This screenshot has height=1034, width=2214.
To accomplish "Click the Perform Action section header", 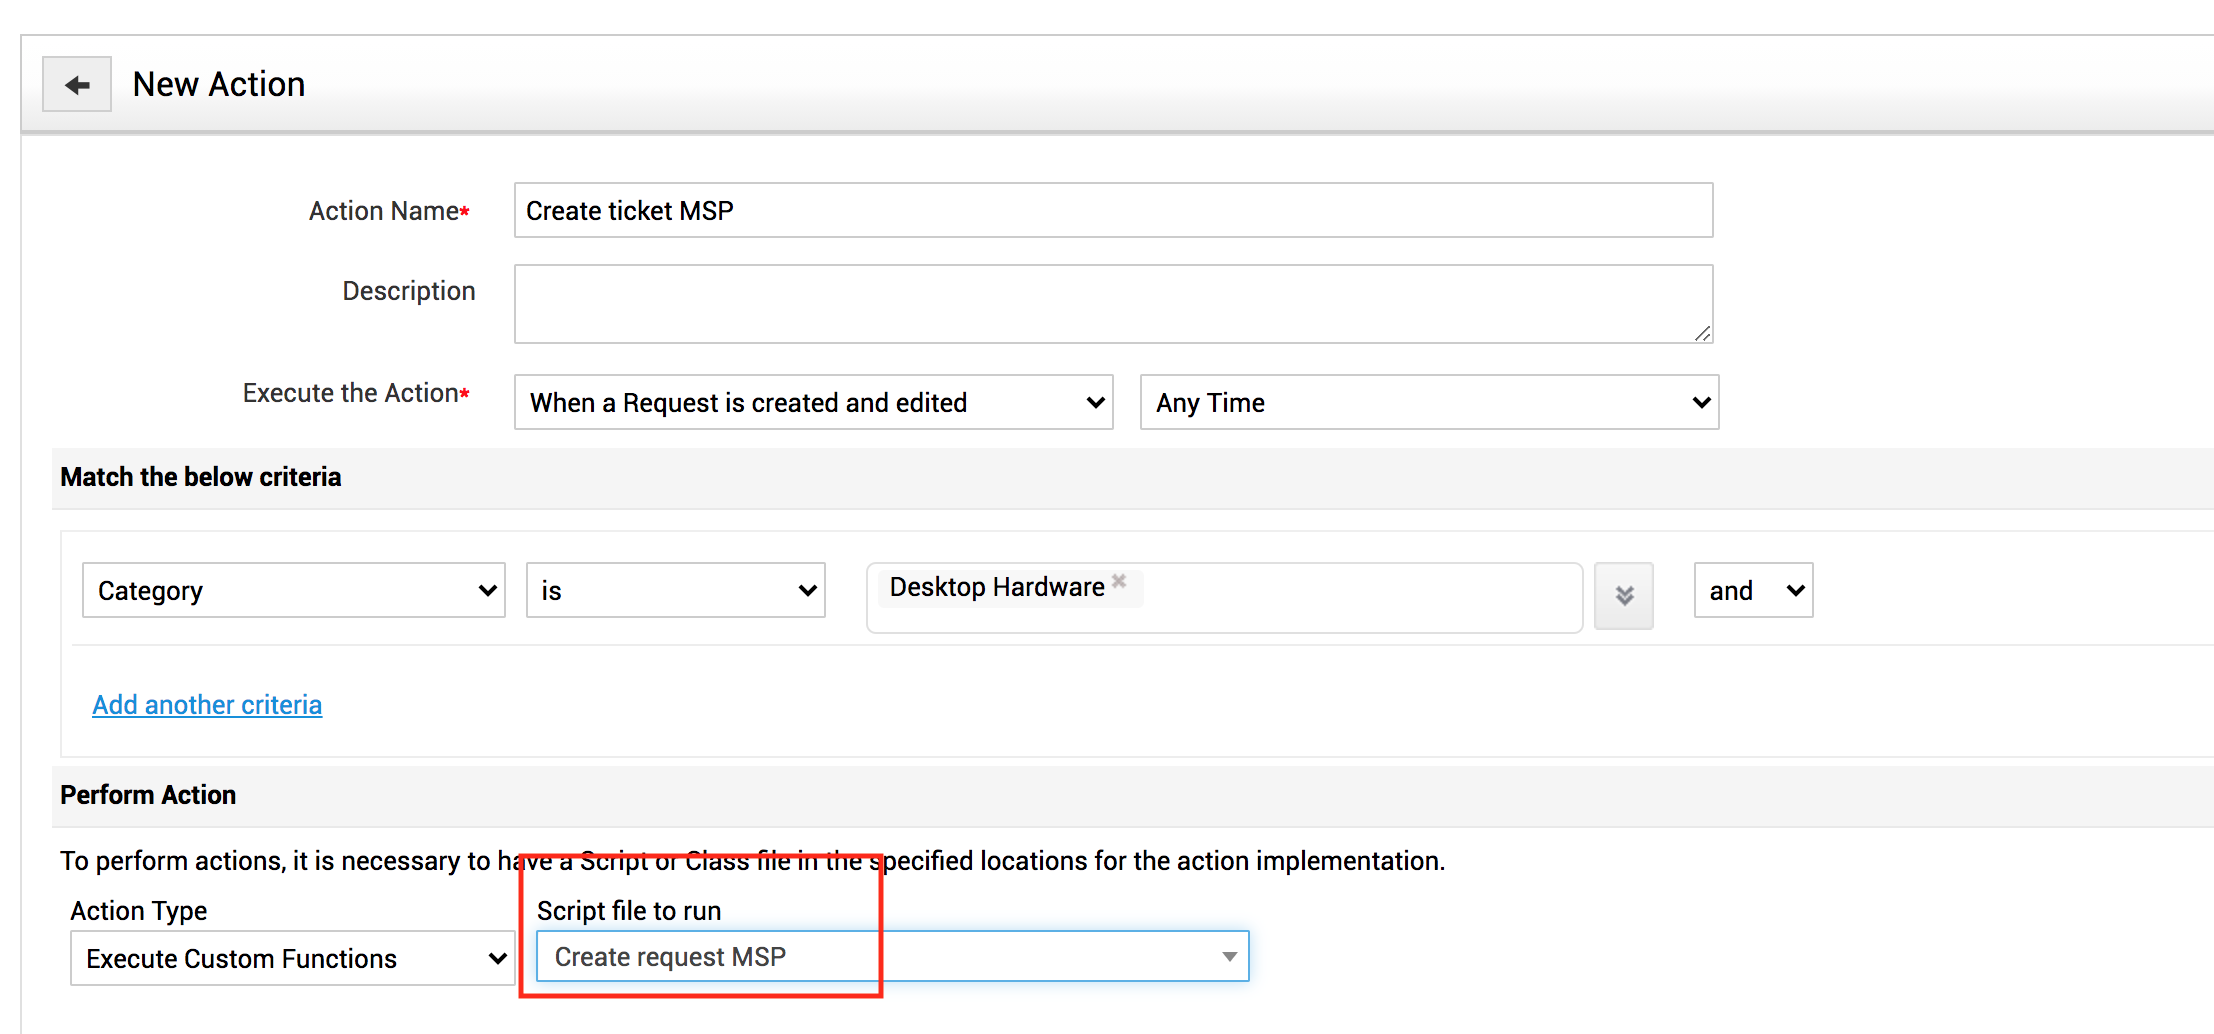I will pyautogui.click(x=148, y=795).
